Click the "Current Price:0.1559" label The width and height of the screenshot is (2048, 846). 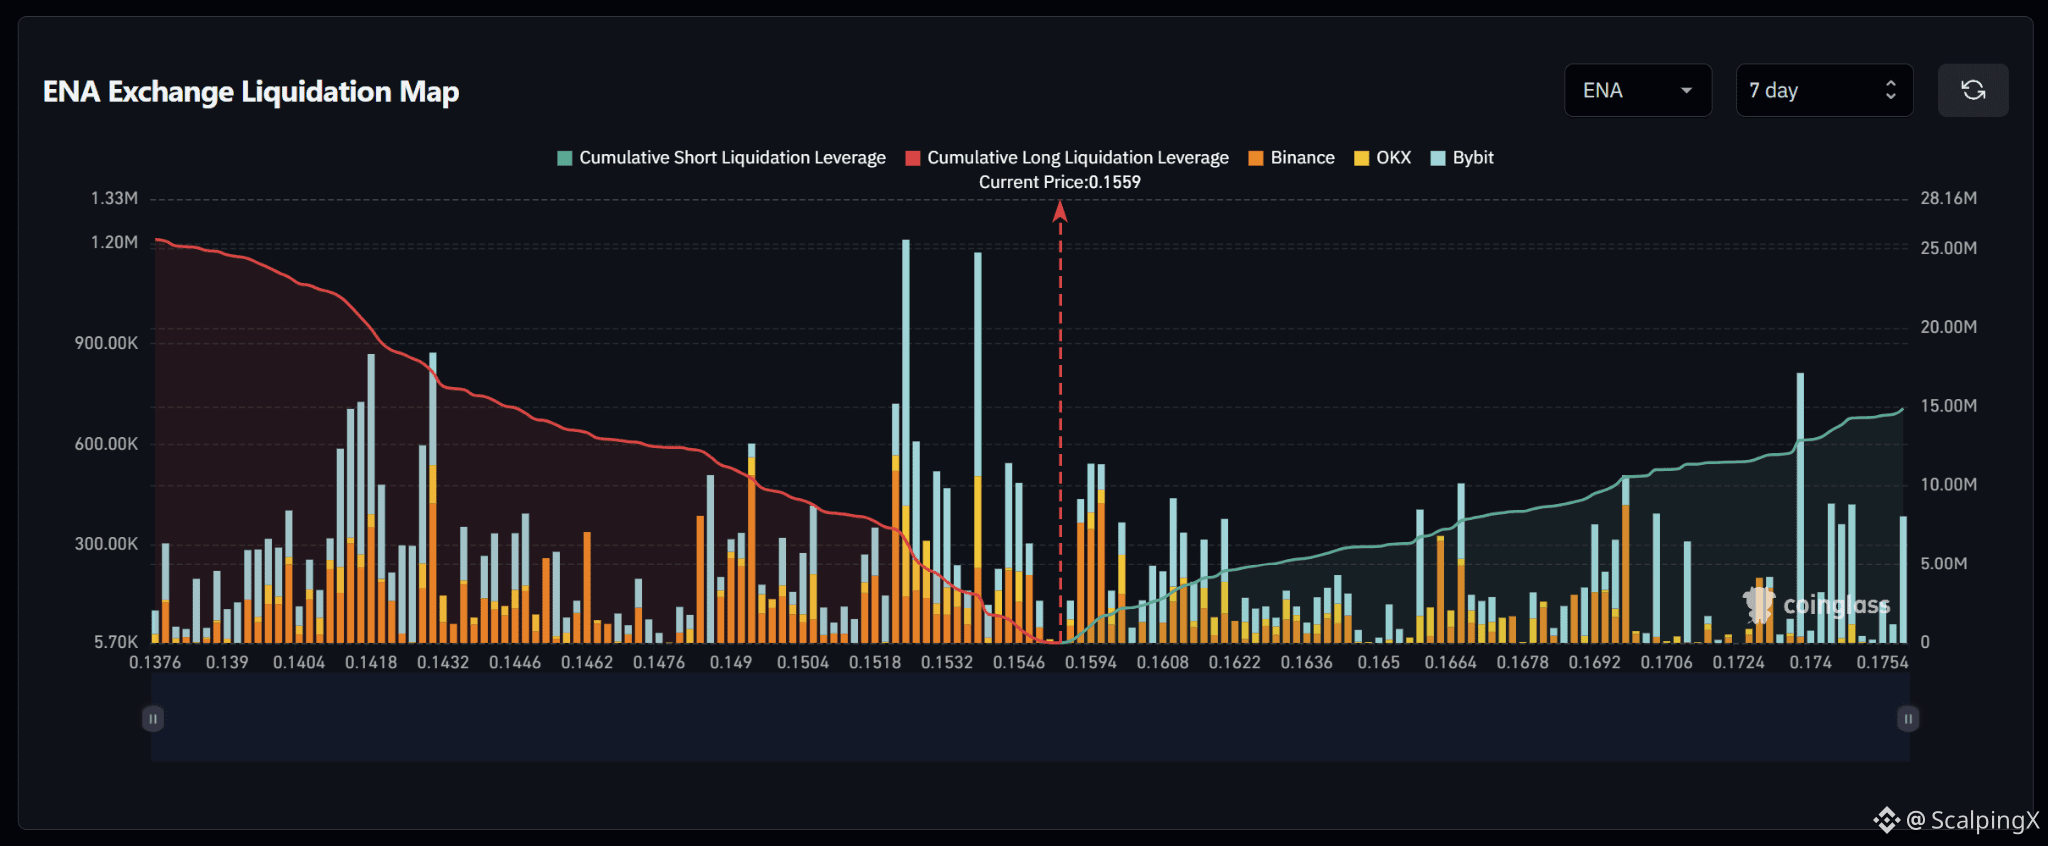click(1060, 182)
